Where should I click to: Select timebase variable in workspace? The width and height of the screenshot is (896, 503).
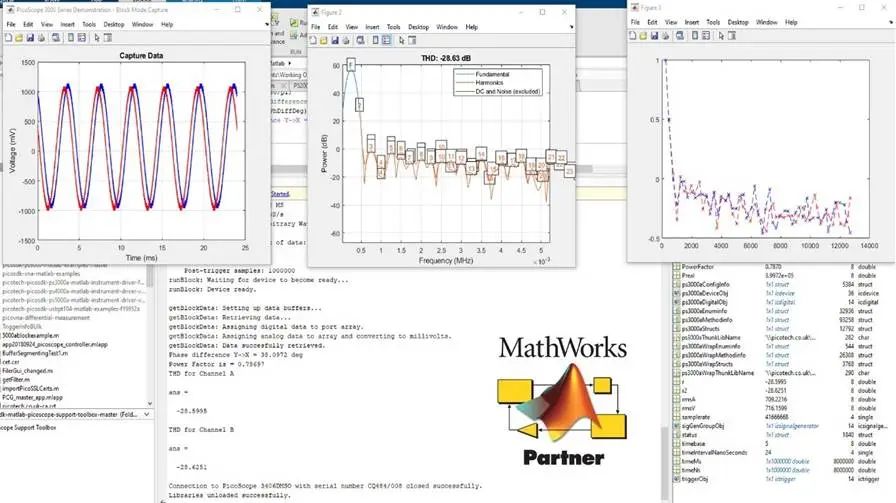[693, 444]
